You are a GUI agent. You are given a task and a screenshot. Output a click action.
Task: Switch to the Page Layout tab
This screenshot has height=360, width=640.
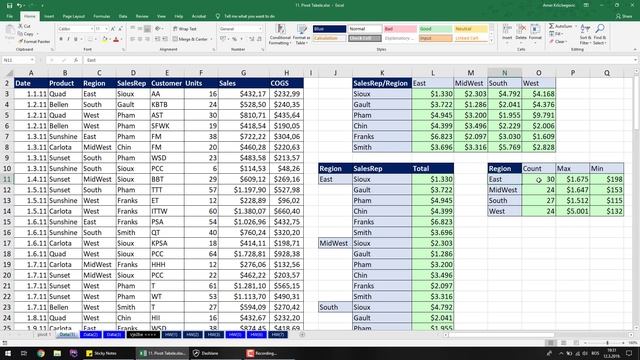(73, 16)
